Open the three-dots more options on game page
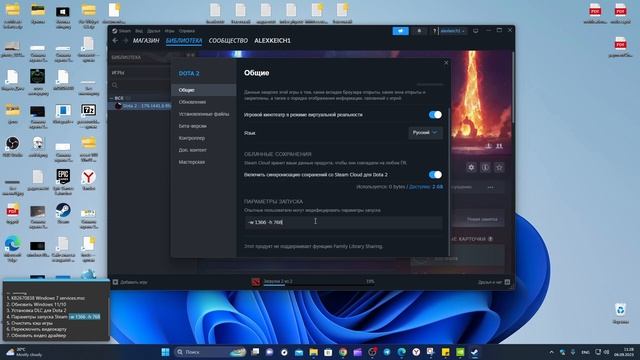The height and width of the screenshot is (360, 640). tap(491, 187)
